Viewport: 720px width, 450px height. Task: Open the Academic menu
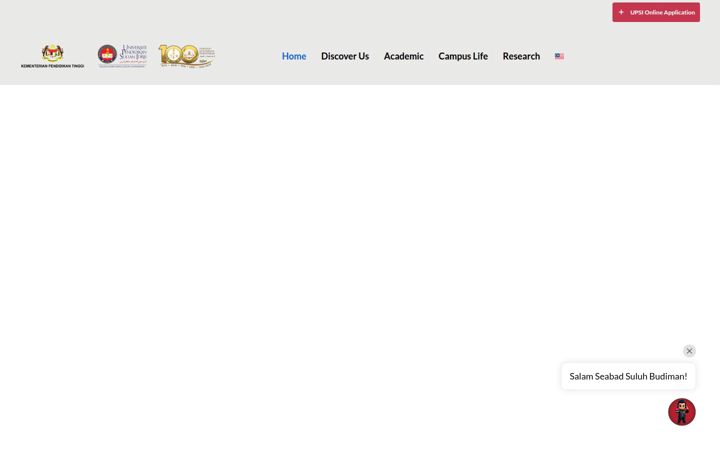point(404,56)
